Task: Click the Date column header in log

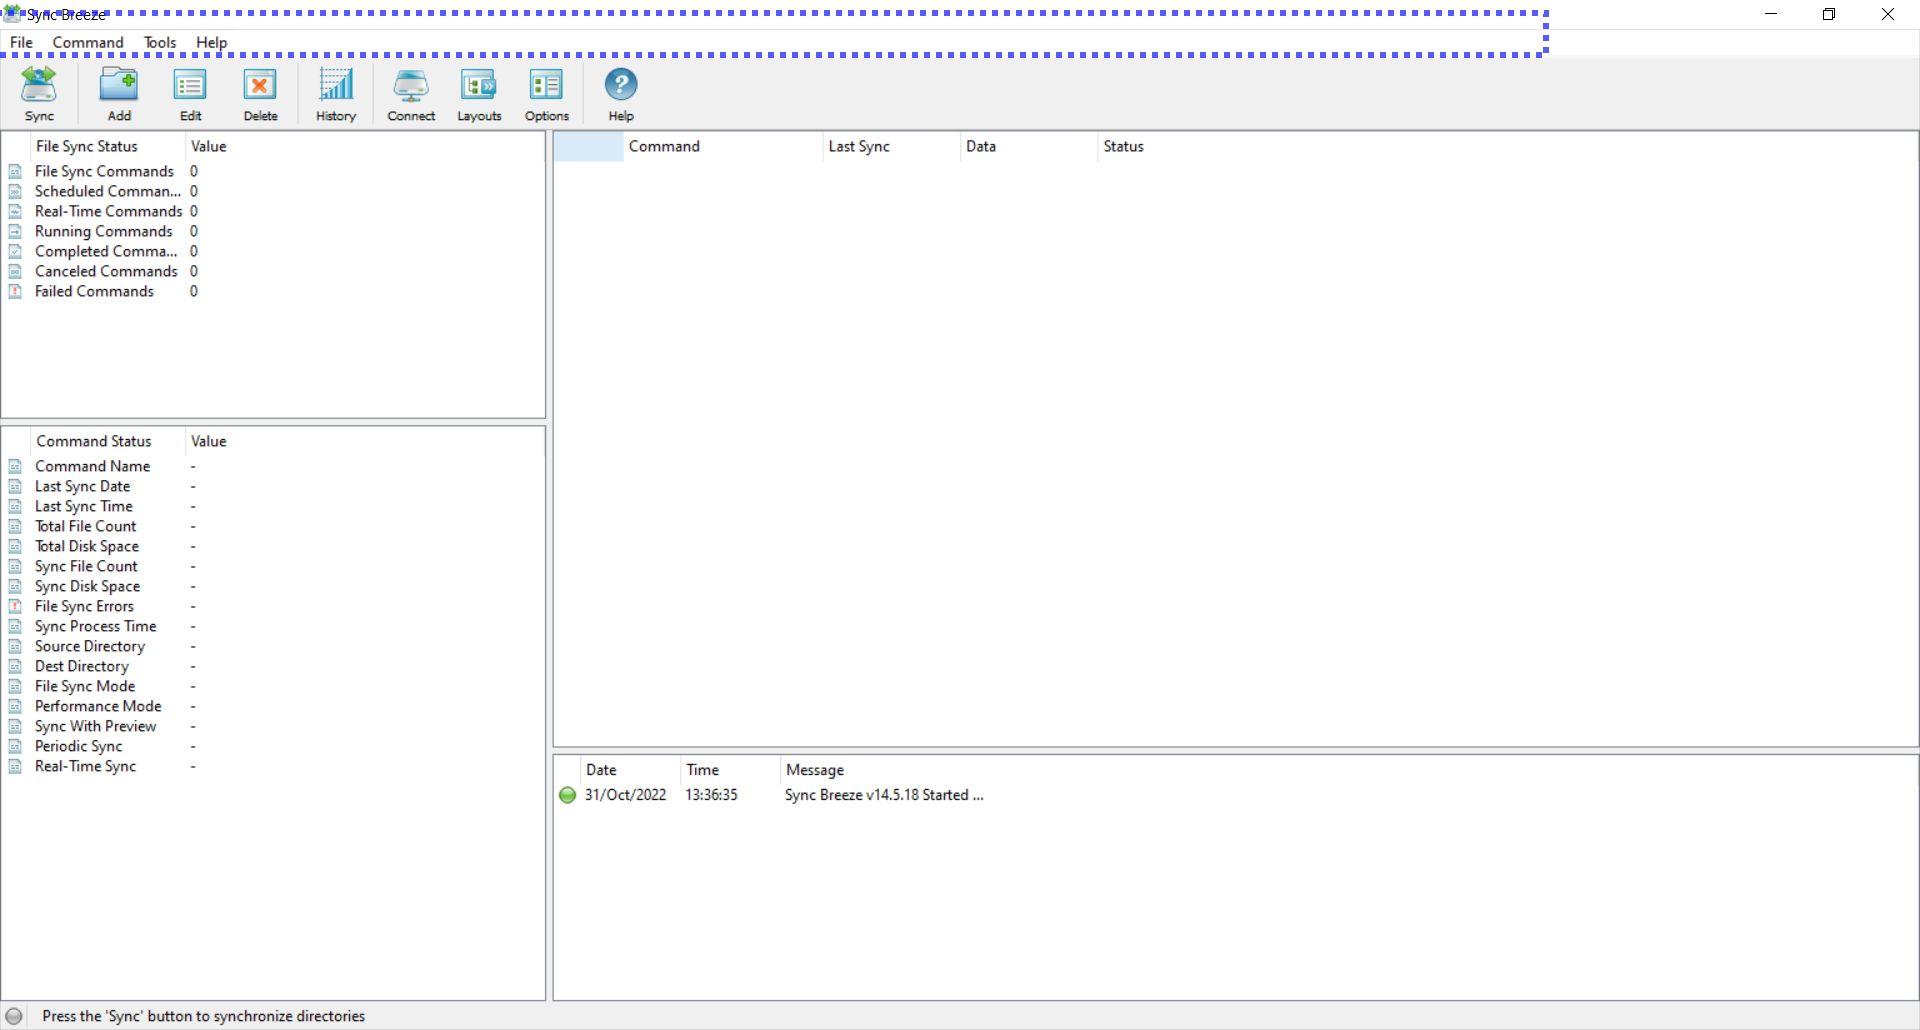Action: point(630,770)
